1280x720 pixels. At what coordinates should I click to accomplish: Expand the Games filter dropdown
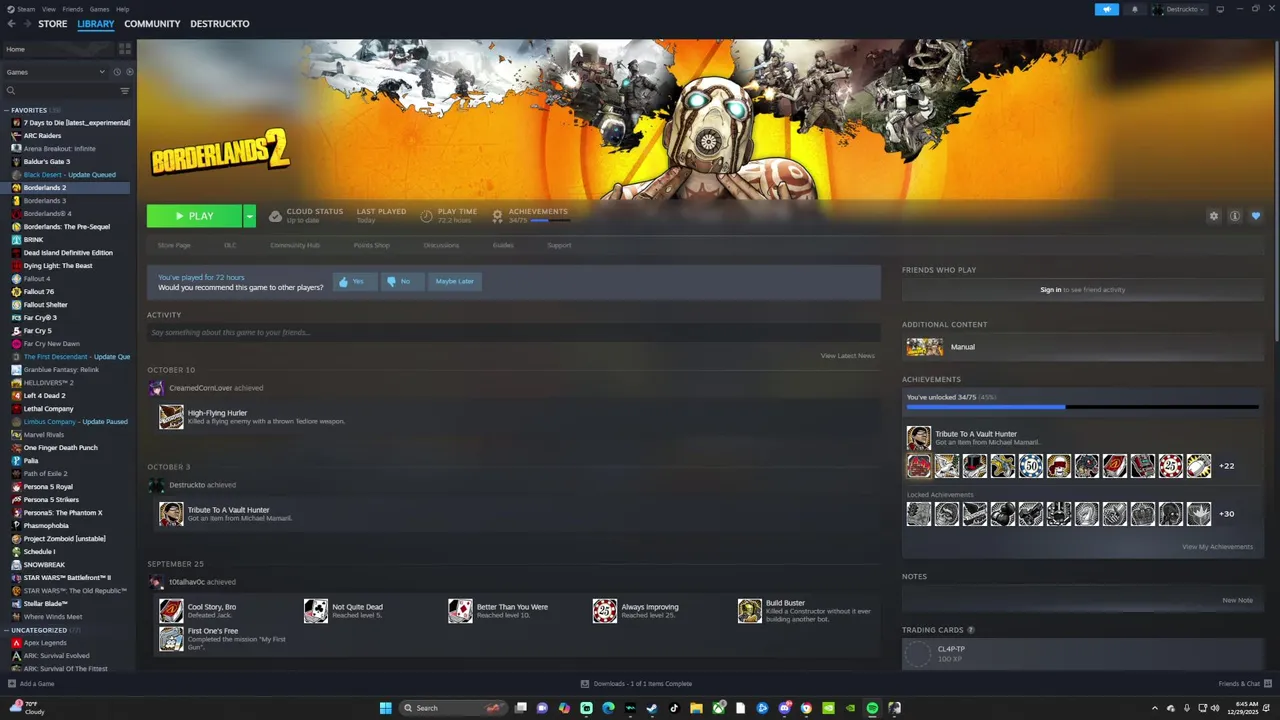point(55,72)
